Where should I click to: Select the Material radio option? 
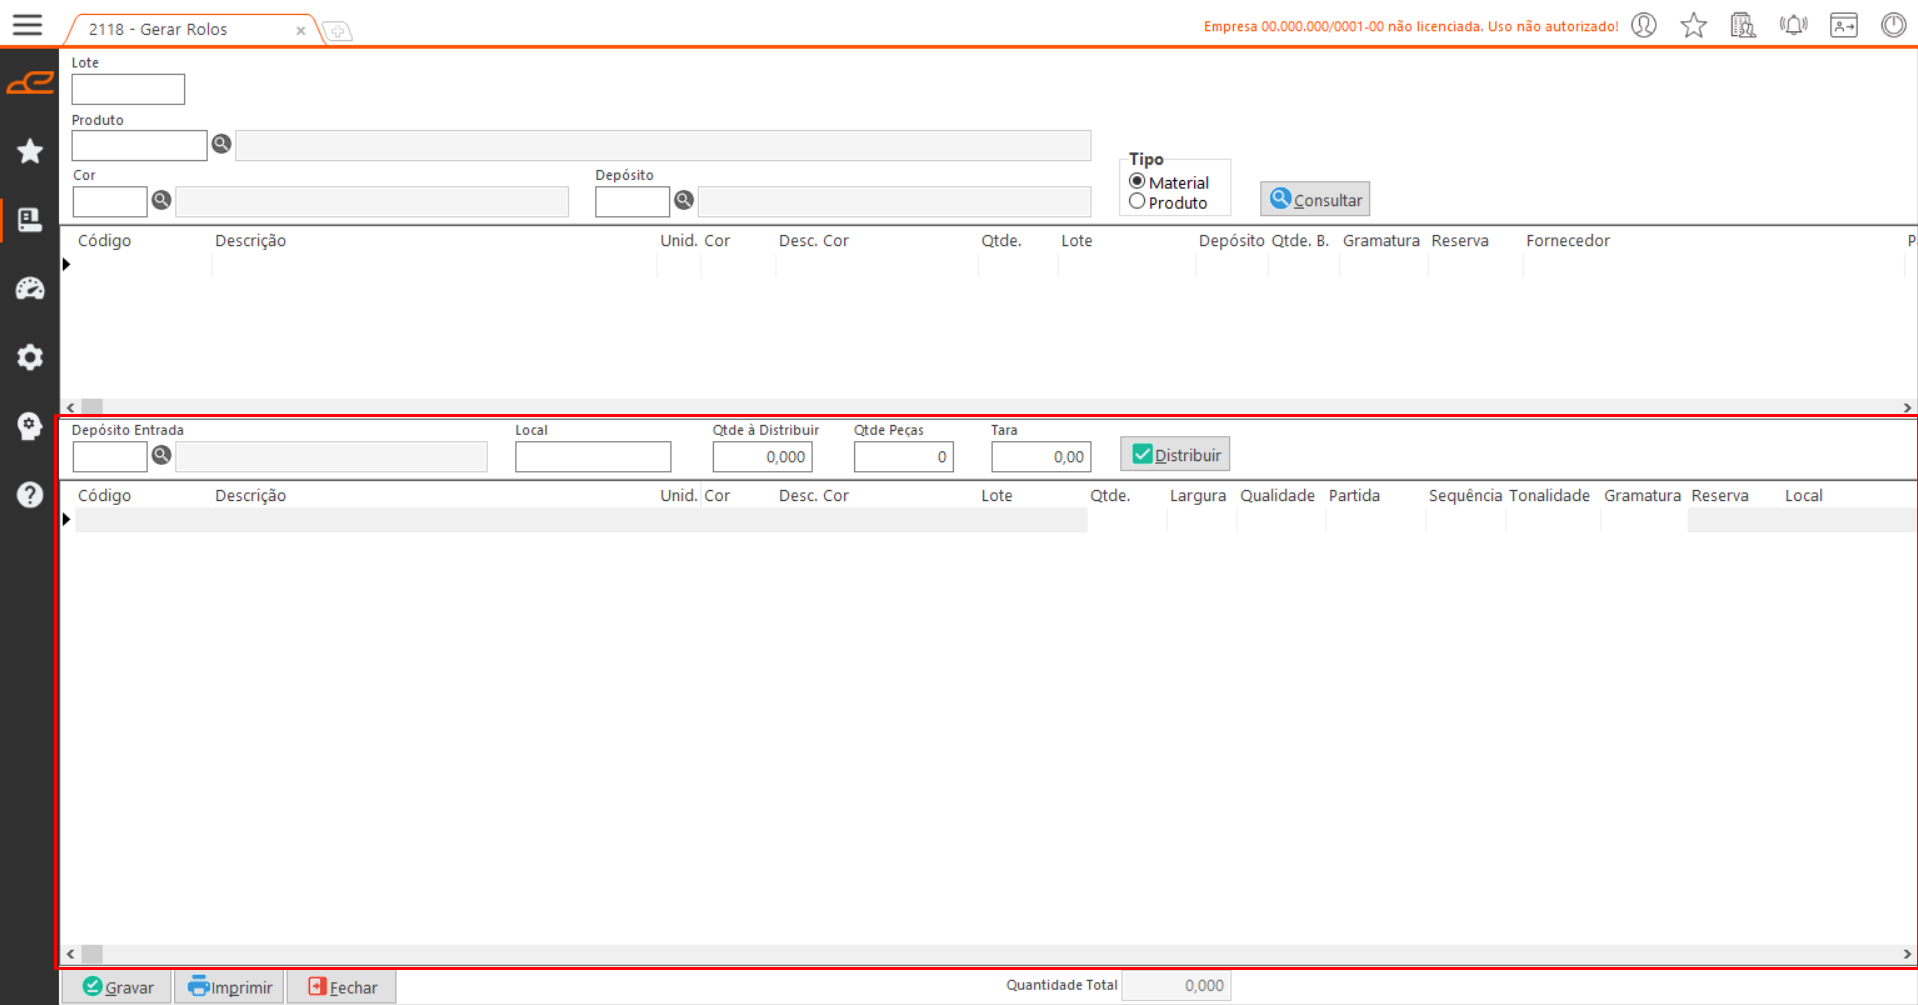click(1137, 182)
